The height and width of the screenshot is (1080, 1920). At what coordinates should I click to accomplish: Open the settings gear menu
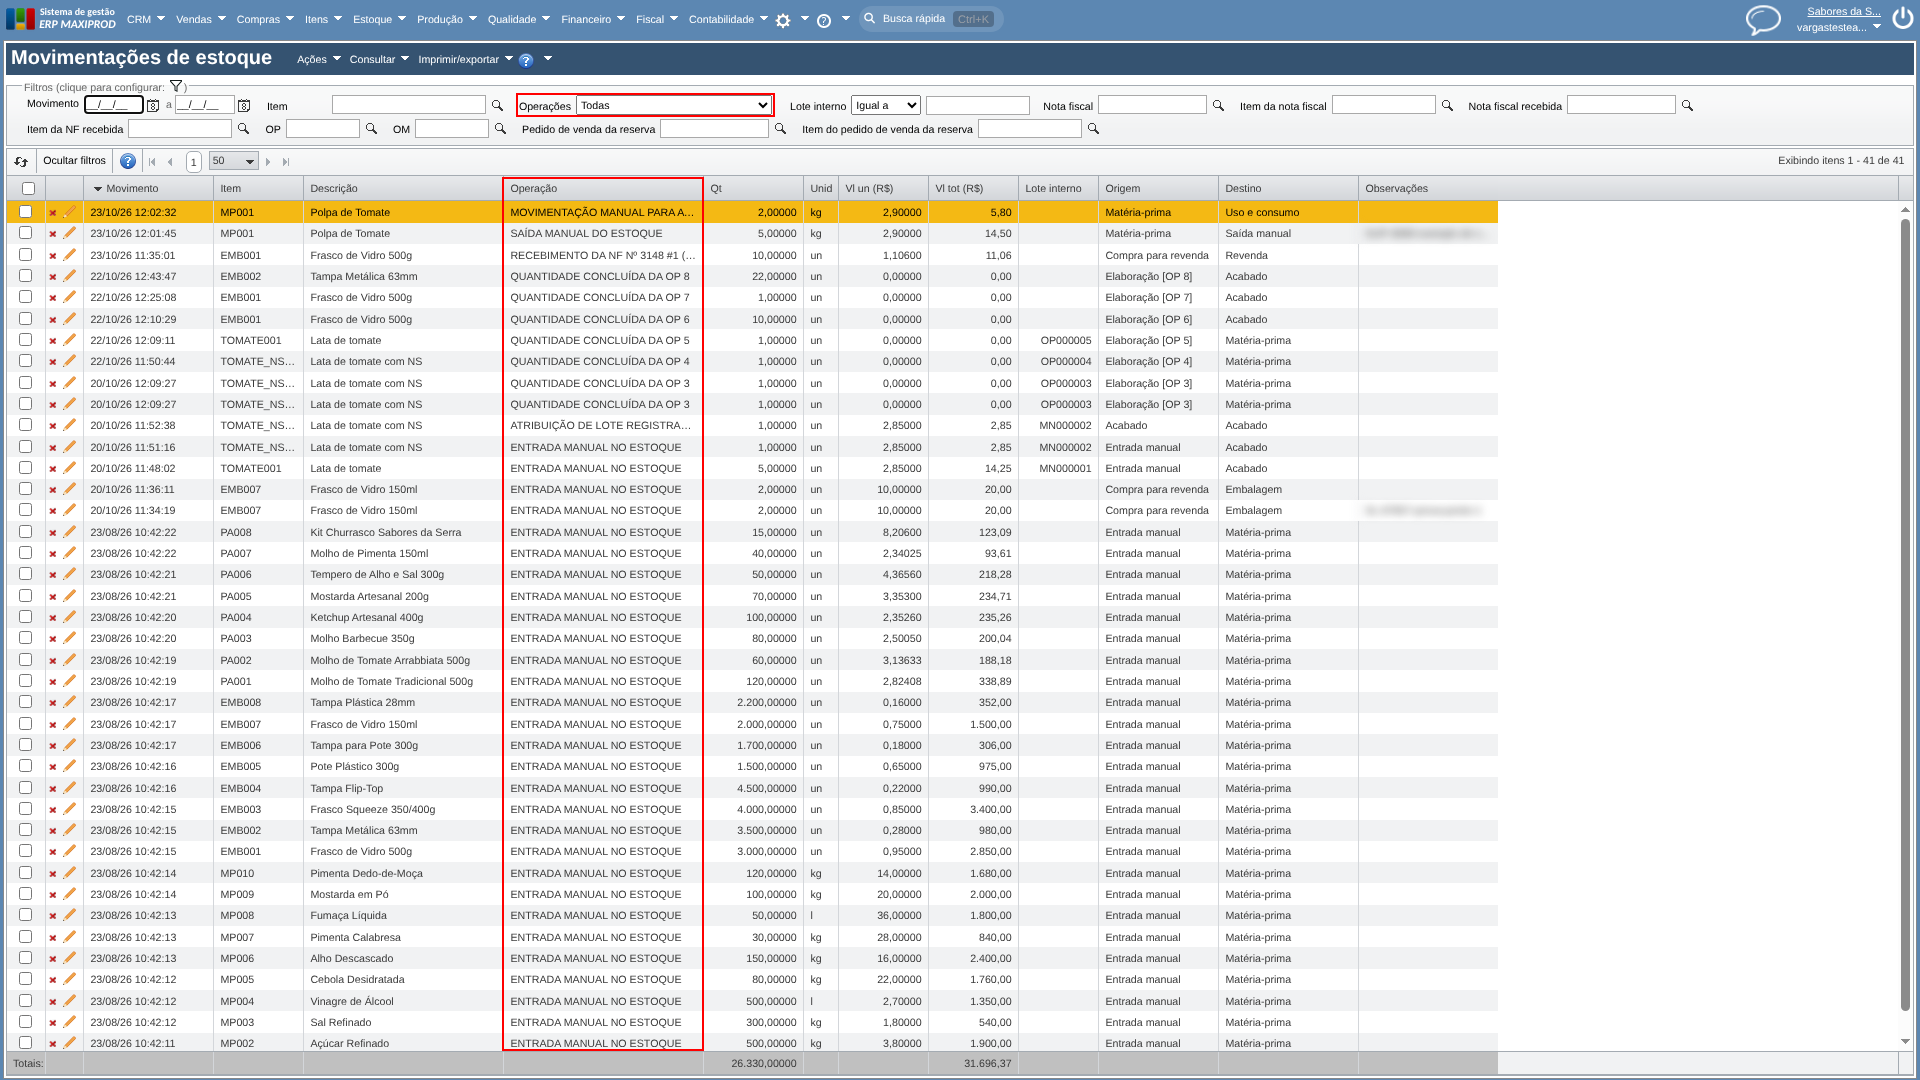pyautogui.click(x=783, y=20)
